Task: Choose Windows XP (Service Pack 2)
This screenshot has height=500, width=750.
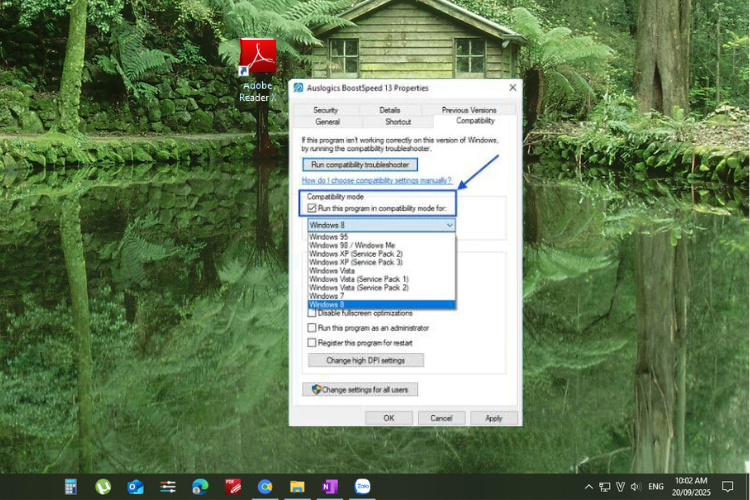Action: 381,254
